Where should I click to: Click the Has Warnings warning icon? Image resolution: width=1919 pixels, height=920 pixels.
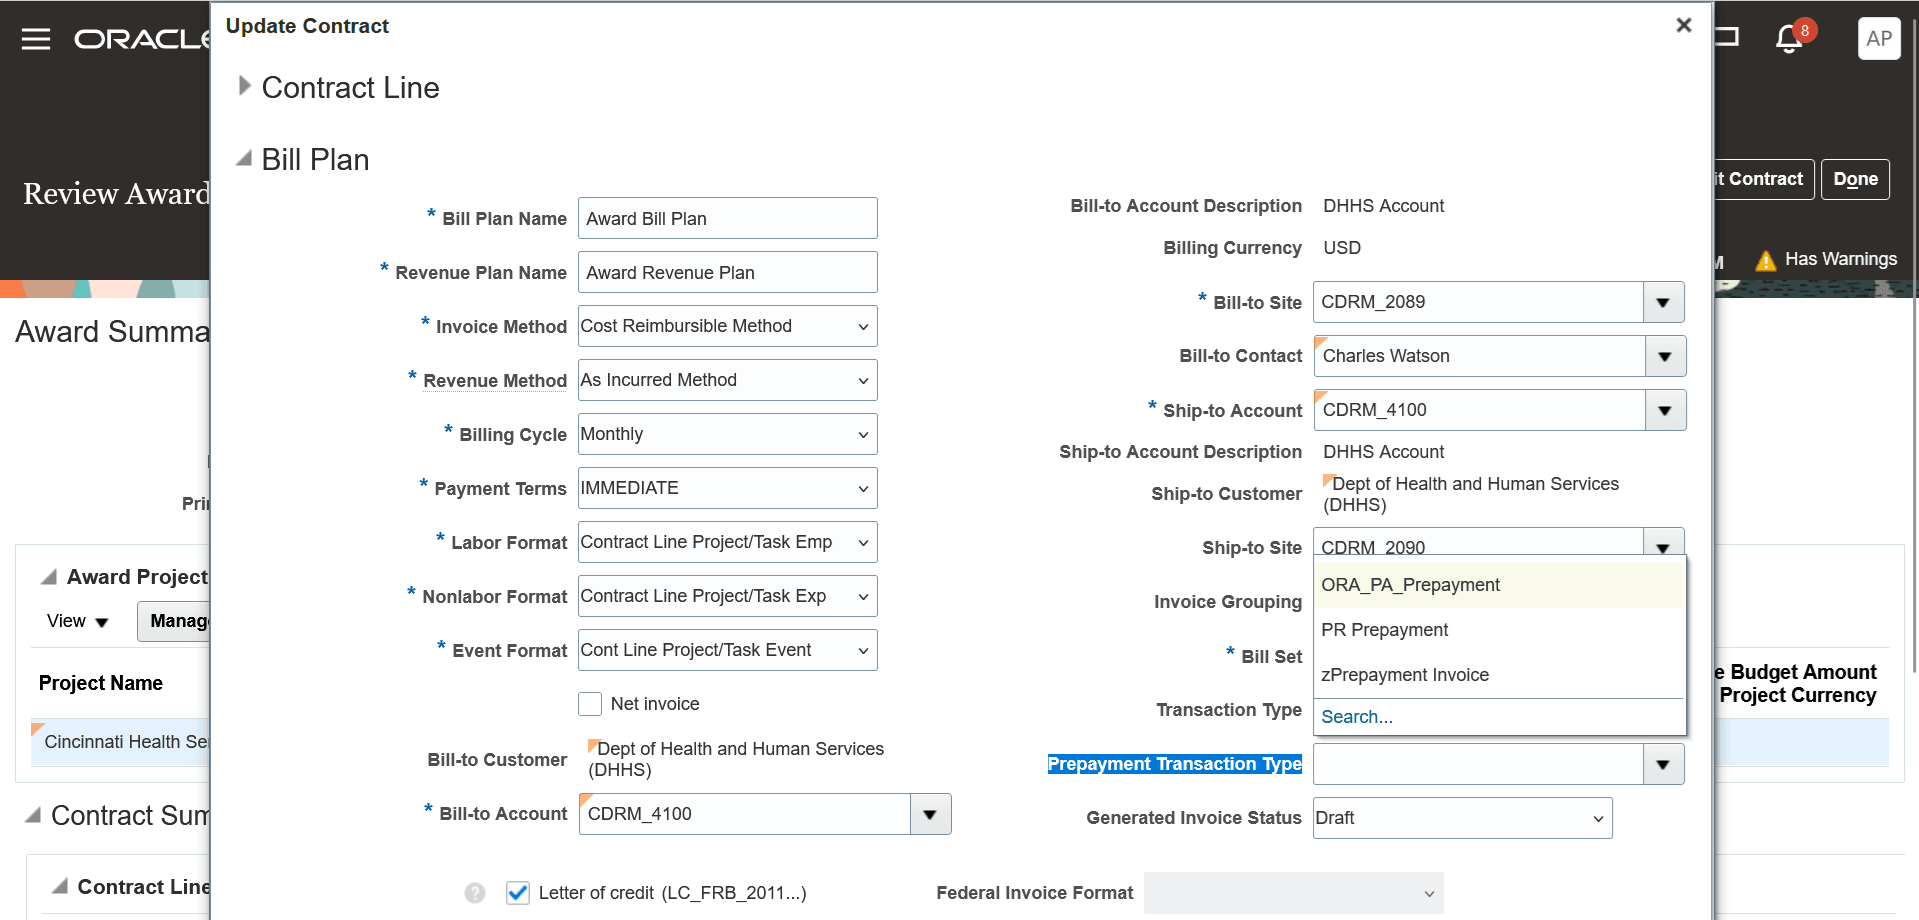(x=1766, y=260)
